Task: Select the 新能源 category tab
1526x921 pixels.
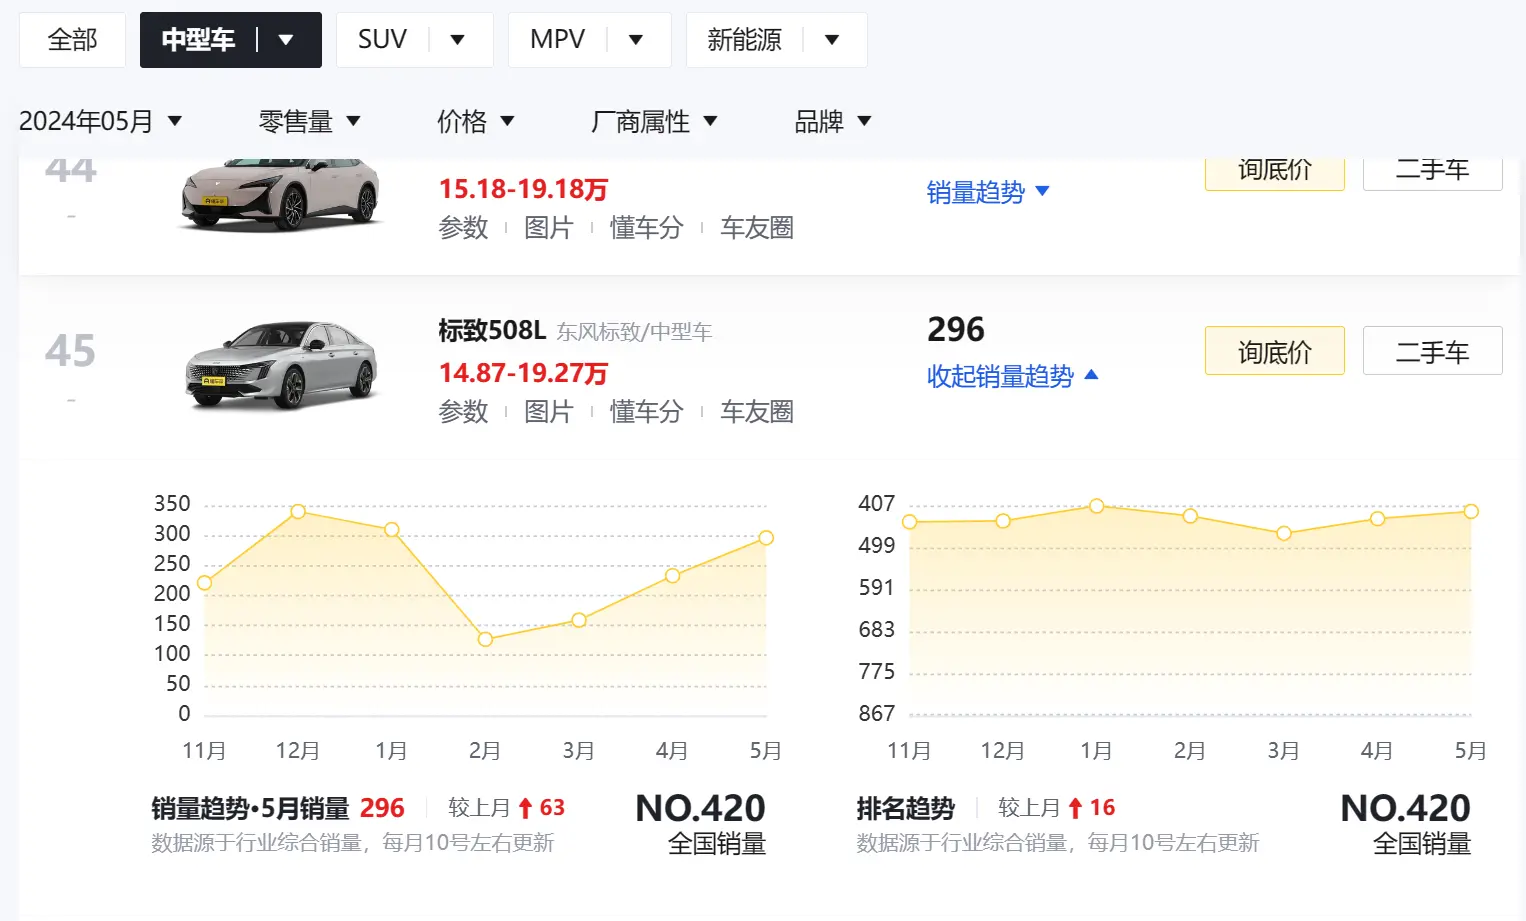Action: 744,40
